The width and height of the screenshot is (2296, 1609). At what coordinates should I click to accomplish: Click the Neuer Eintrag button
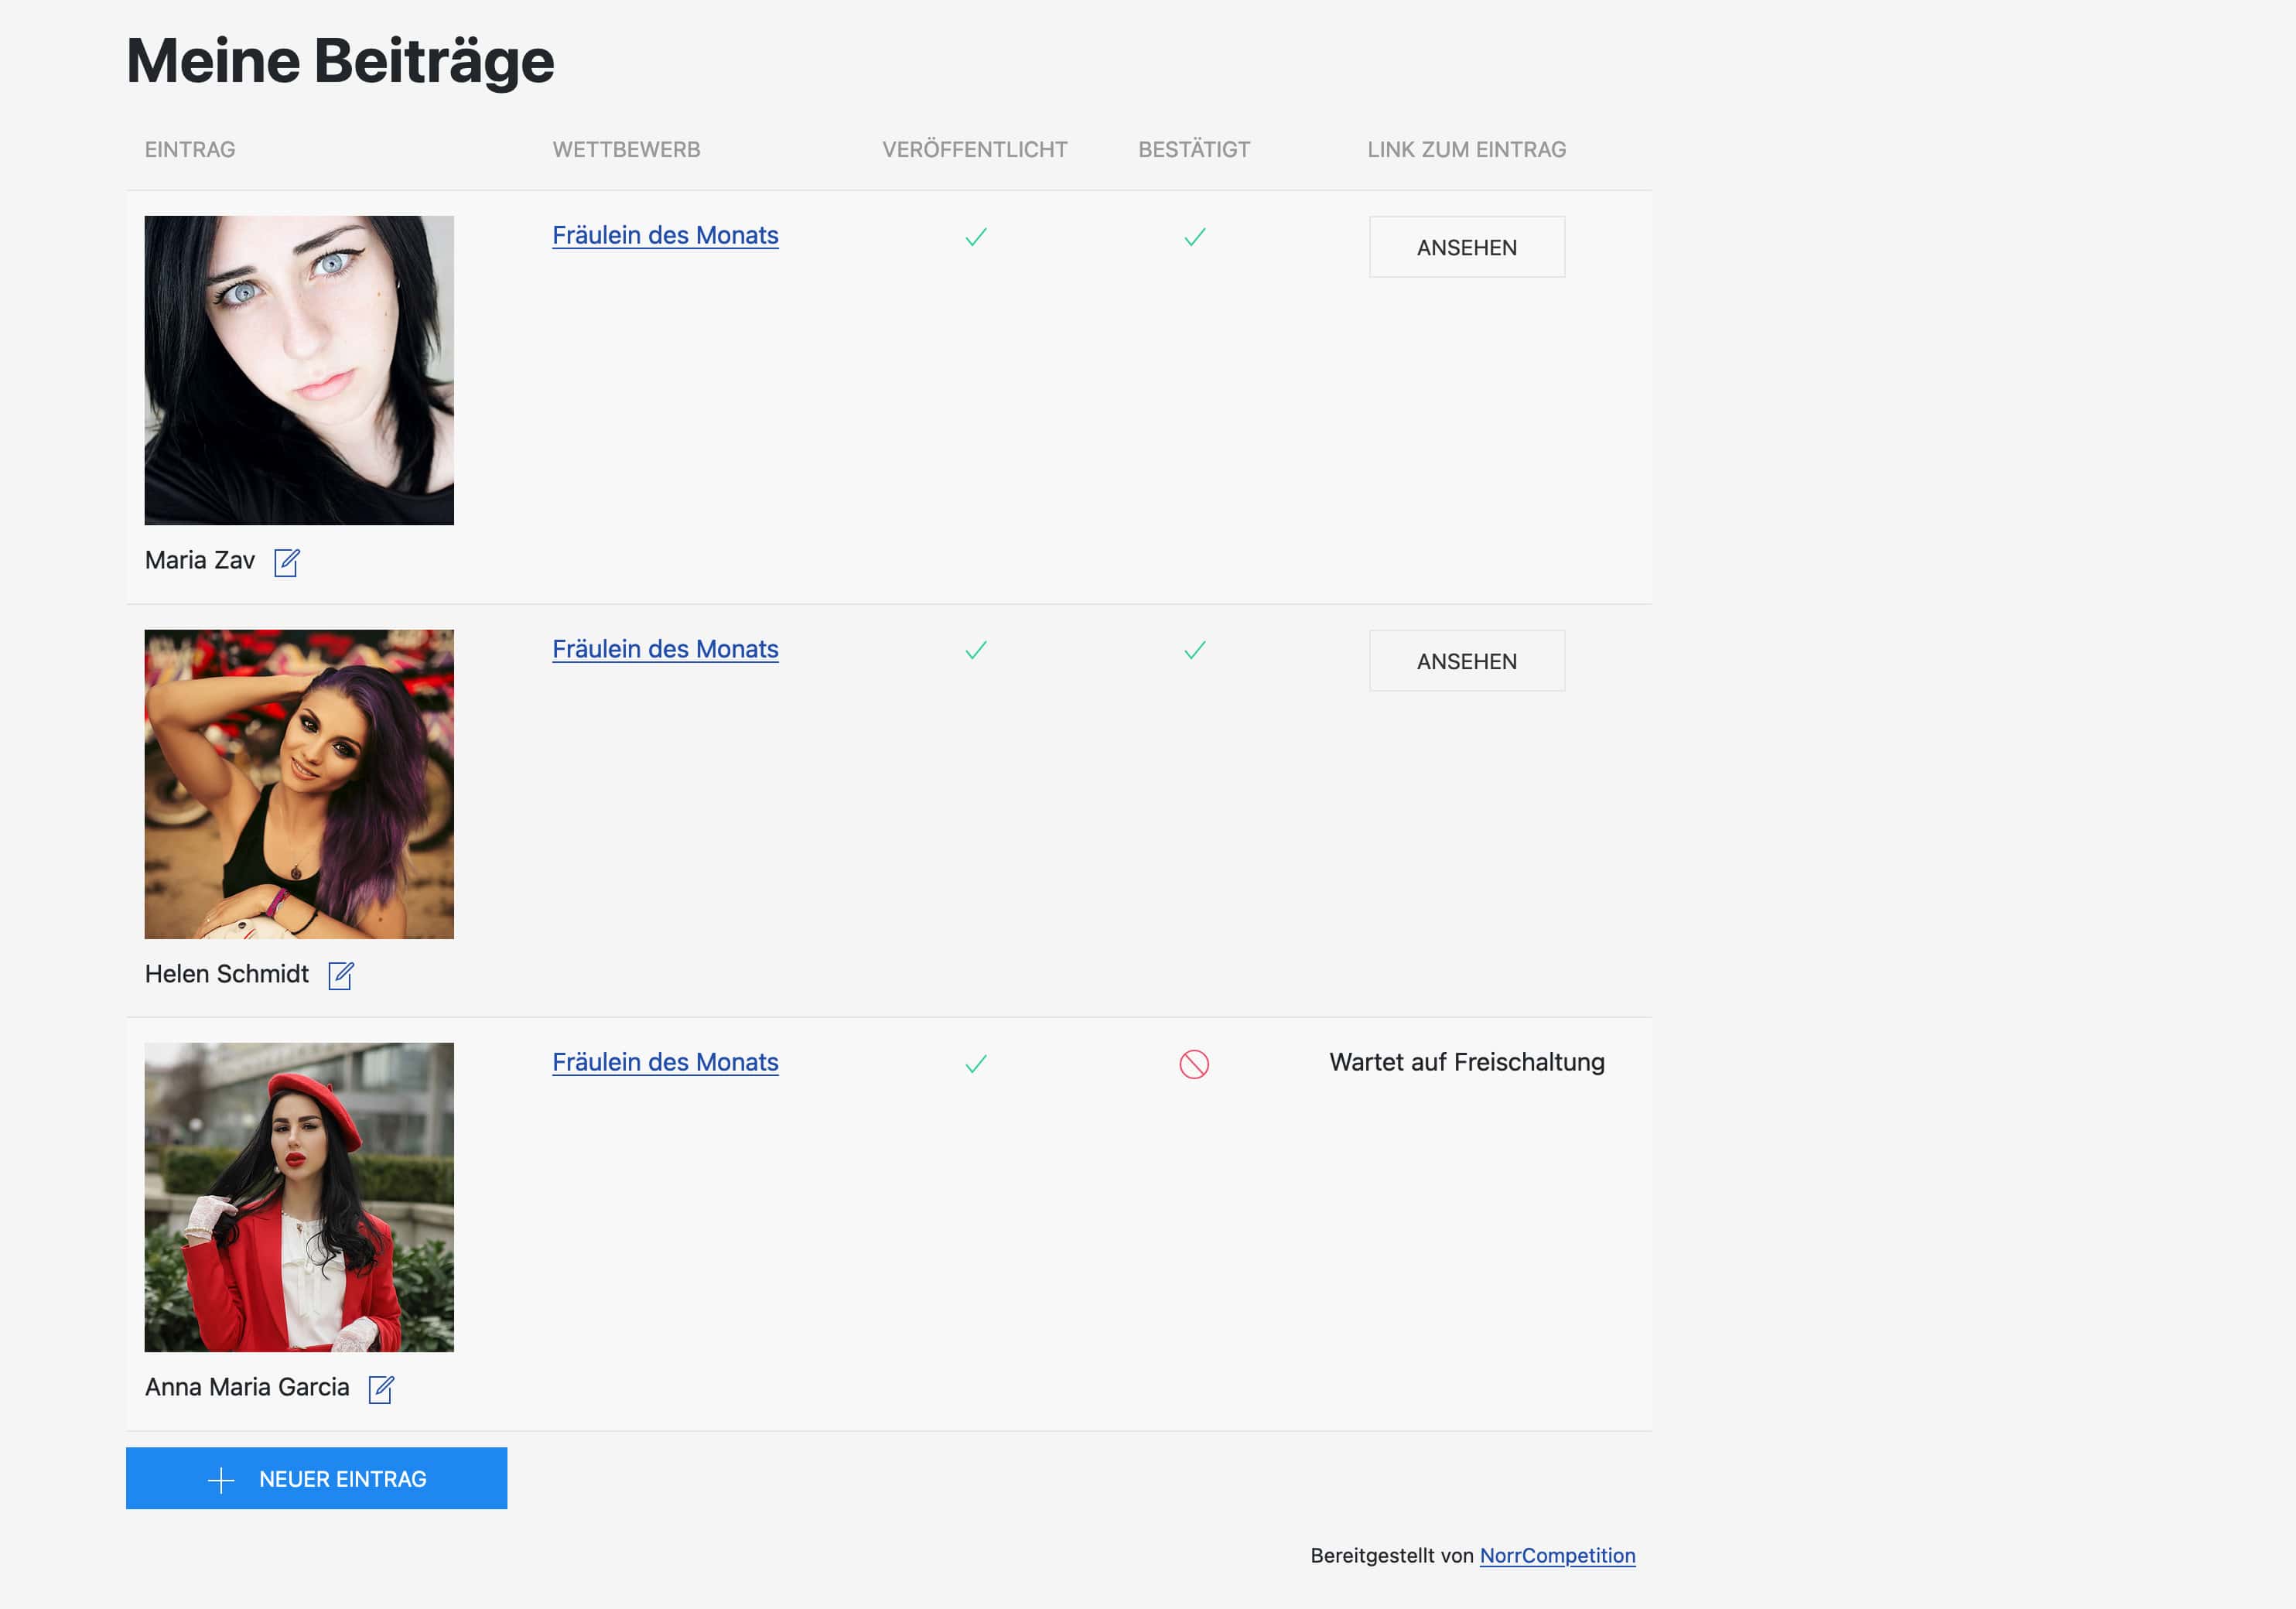[x=316, y=1478]
